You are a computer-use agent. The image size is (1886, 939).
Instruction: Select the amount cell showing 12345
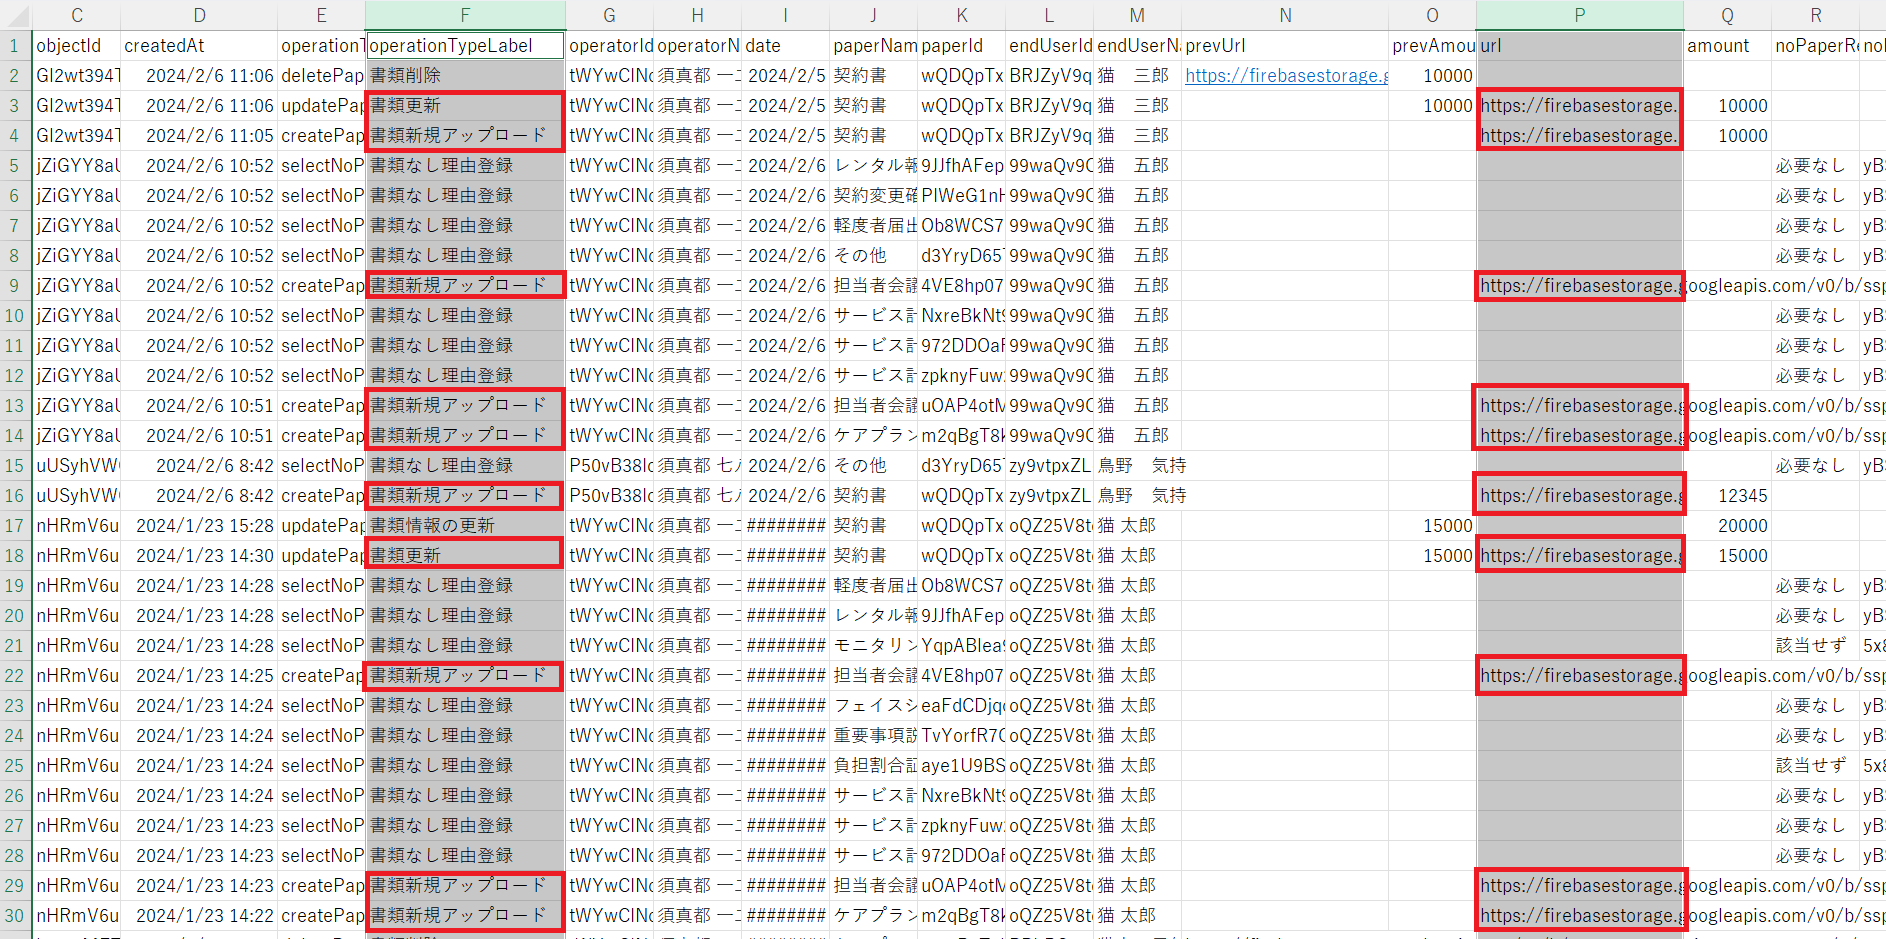click(1727, 496)
